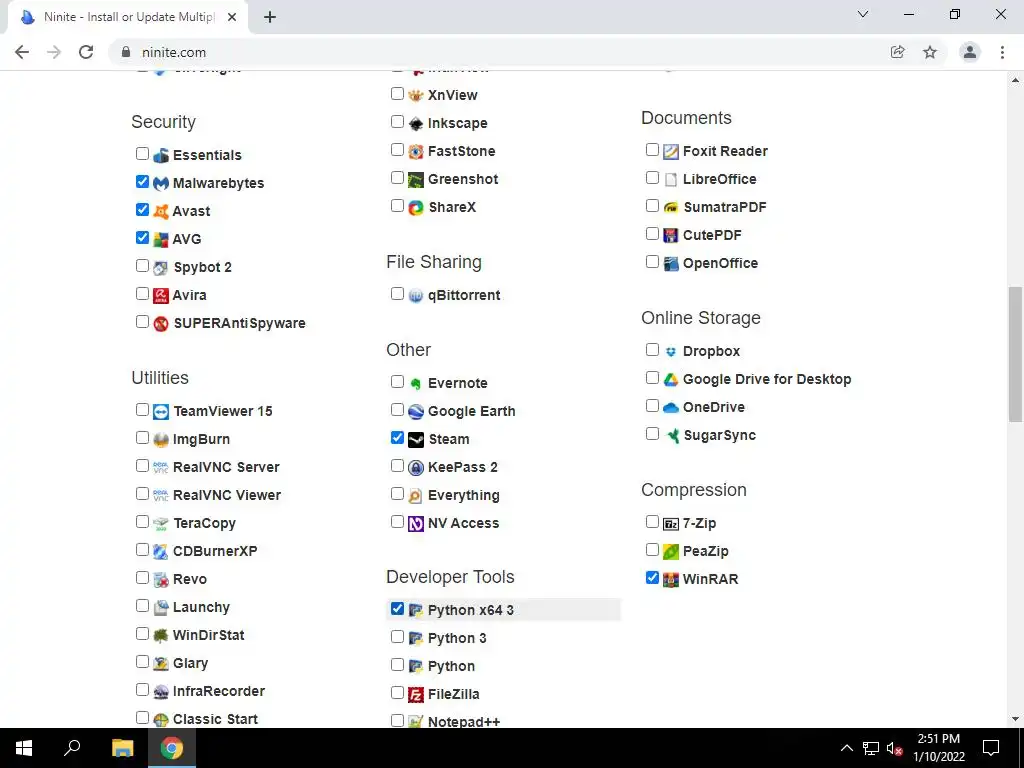The width and height of the screenshot is (1024, 768).
Task: Click the Avast orange icon
Action: 161,212
